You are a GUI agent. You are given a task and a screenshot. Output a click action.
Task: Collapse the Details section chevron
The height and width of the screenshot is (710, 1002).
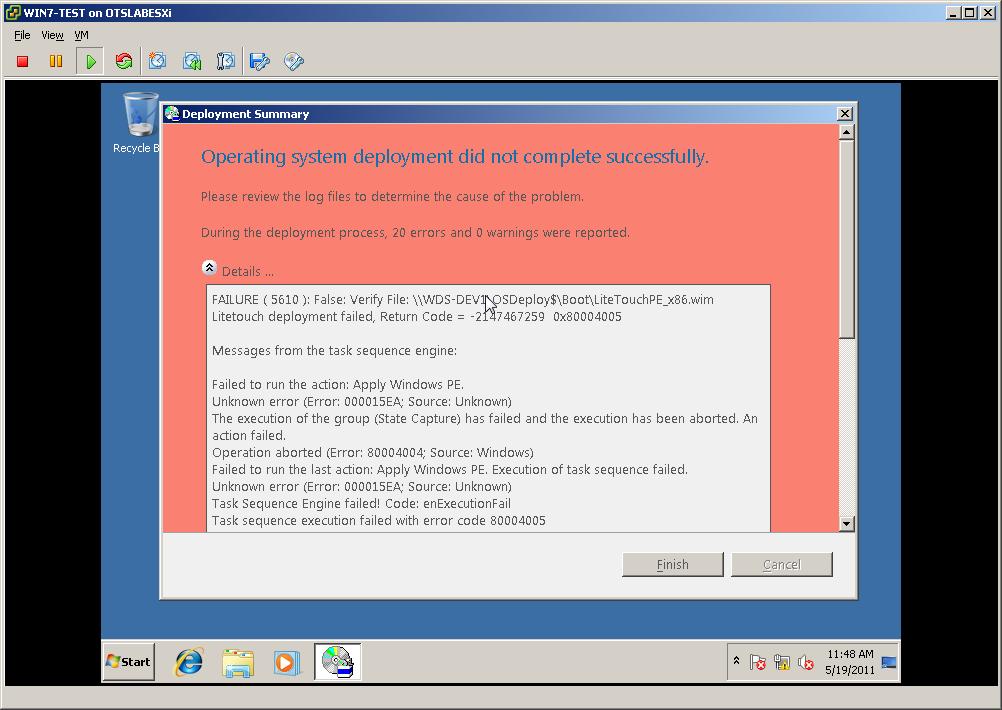209,268
